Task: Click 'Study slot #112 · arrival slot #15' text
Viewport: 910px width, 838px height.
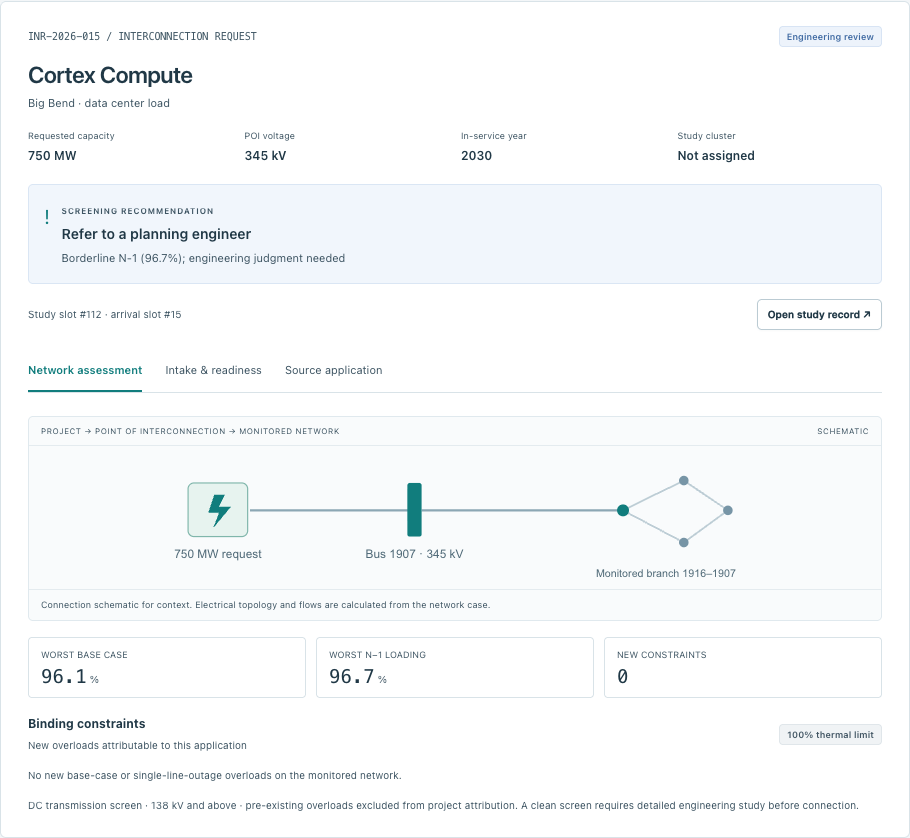Action: pyautogui.click(x=104, y=315)
